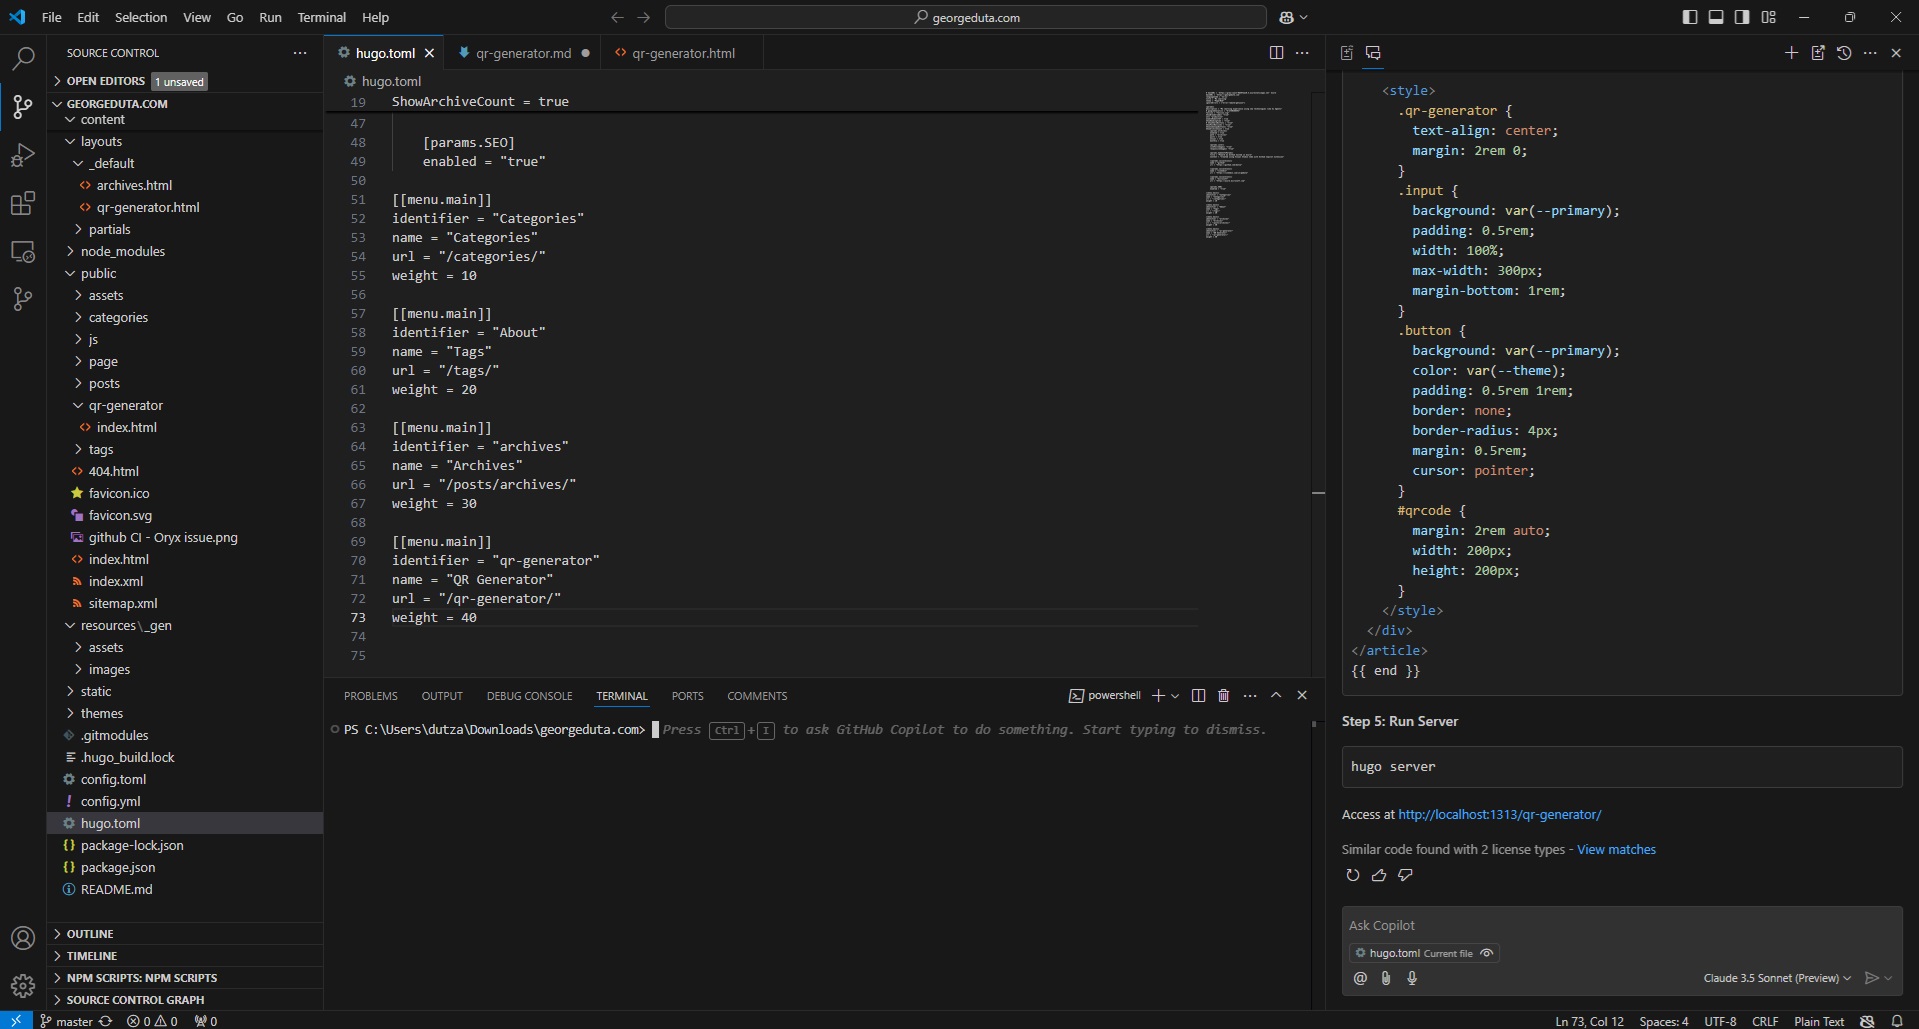Attach context with the paperclip icon
Screen dimensions: 1919x1029
(1386, 979)
